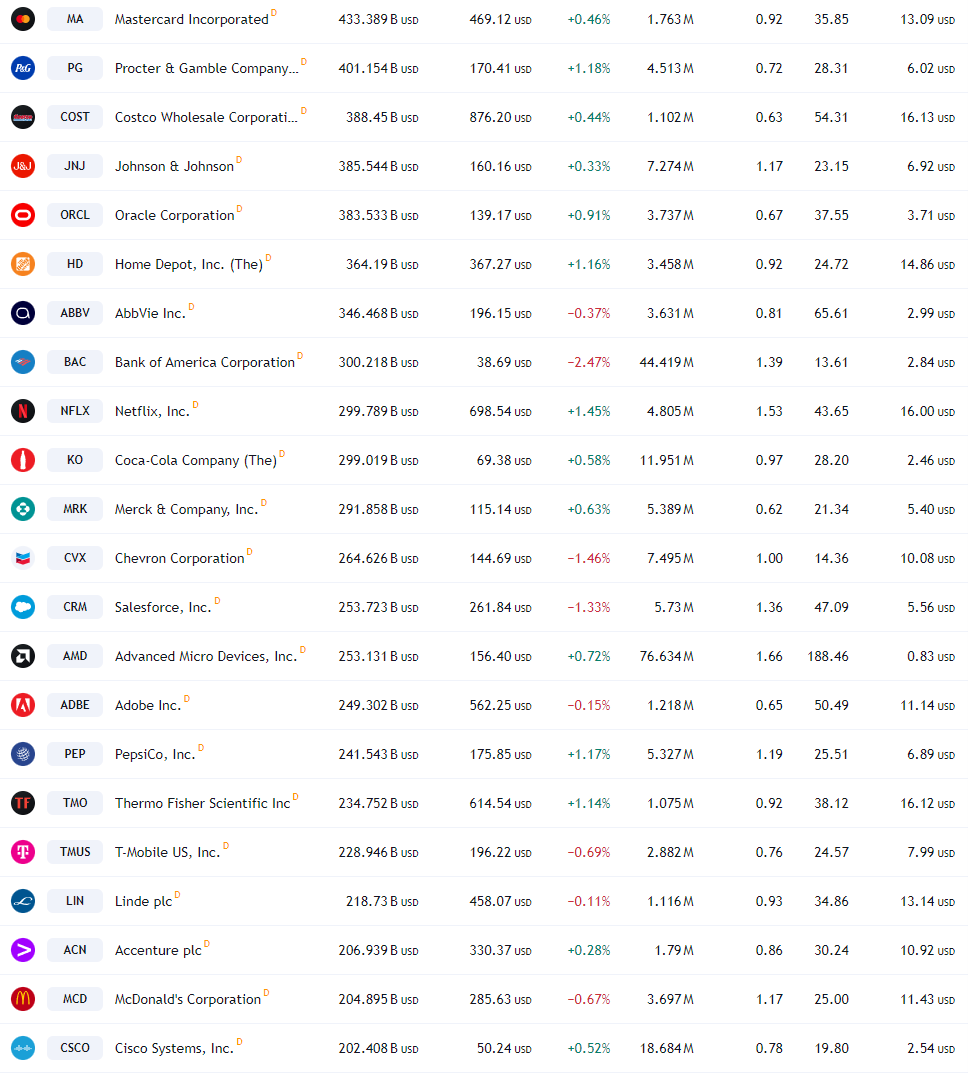Open McDonald's Corporation company link

[x=187, y=999]
